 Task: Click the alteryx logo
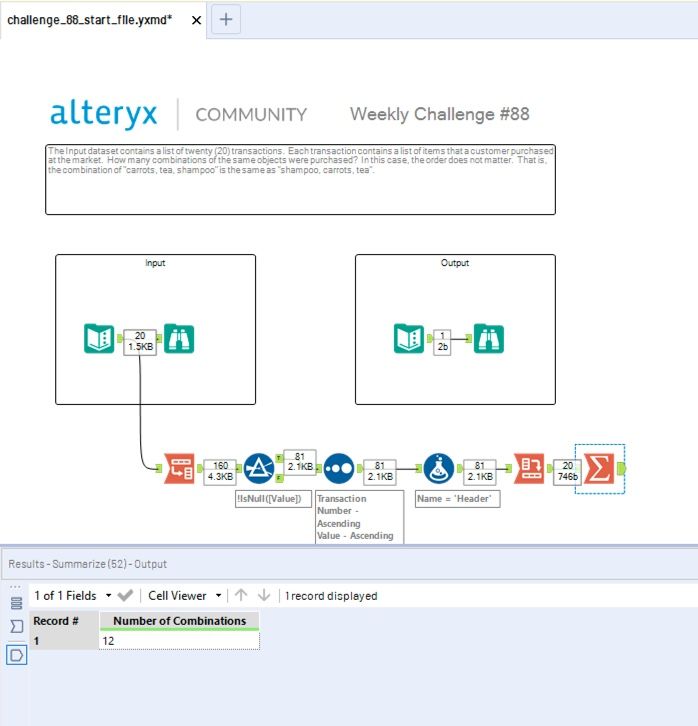tap(104, 114)
